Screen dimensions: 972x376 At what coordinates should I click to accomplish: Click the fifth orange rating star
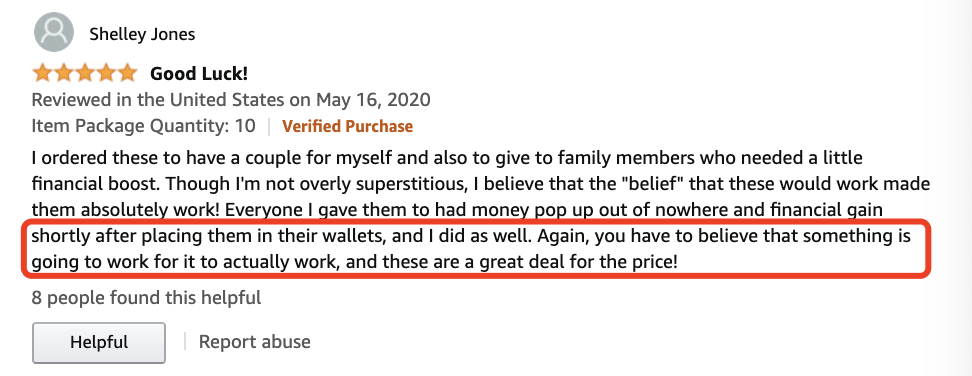tap(126, 74)
